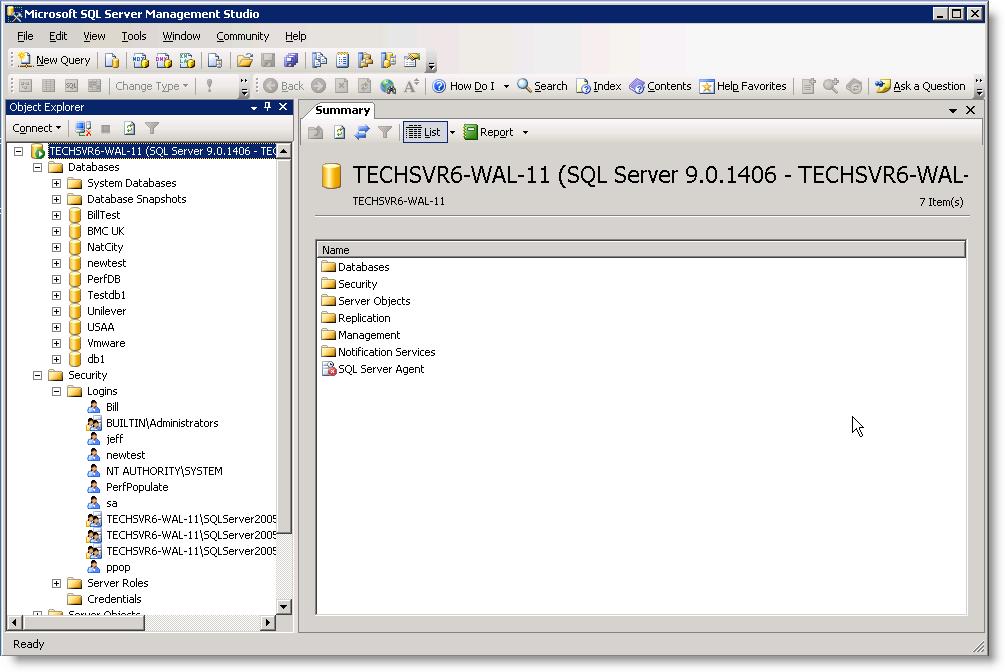
Task: Click Object Explorer vertical scrollbar up arrow
Action: [283, 151]
